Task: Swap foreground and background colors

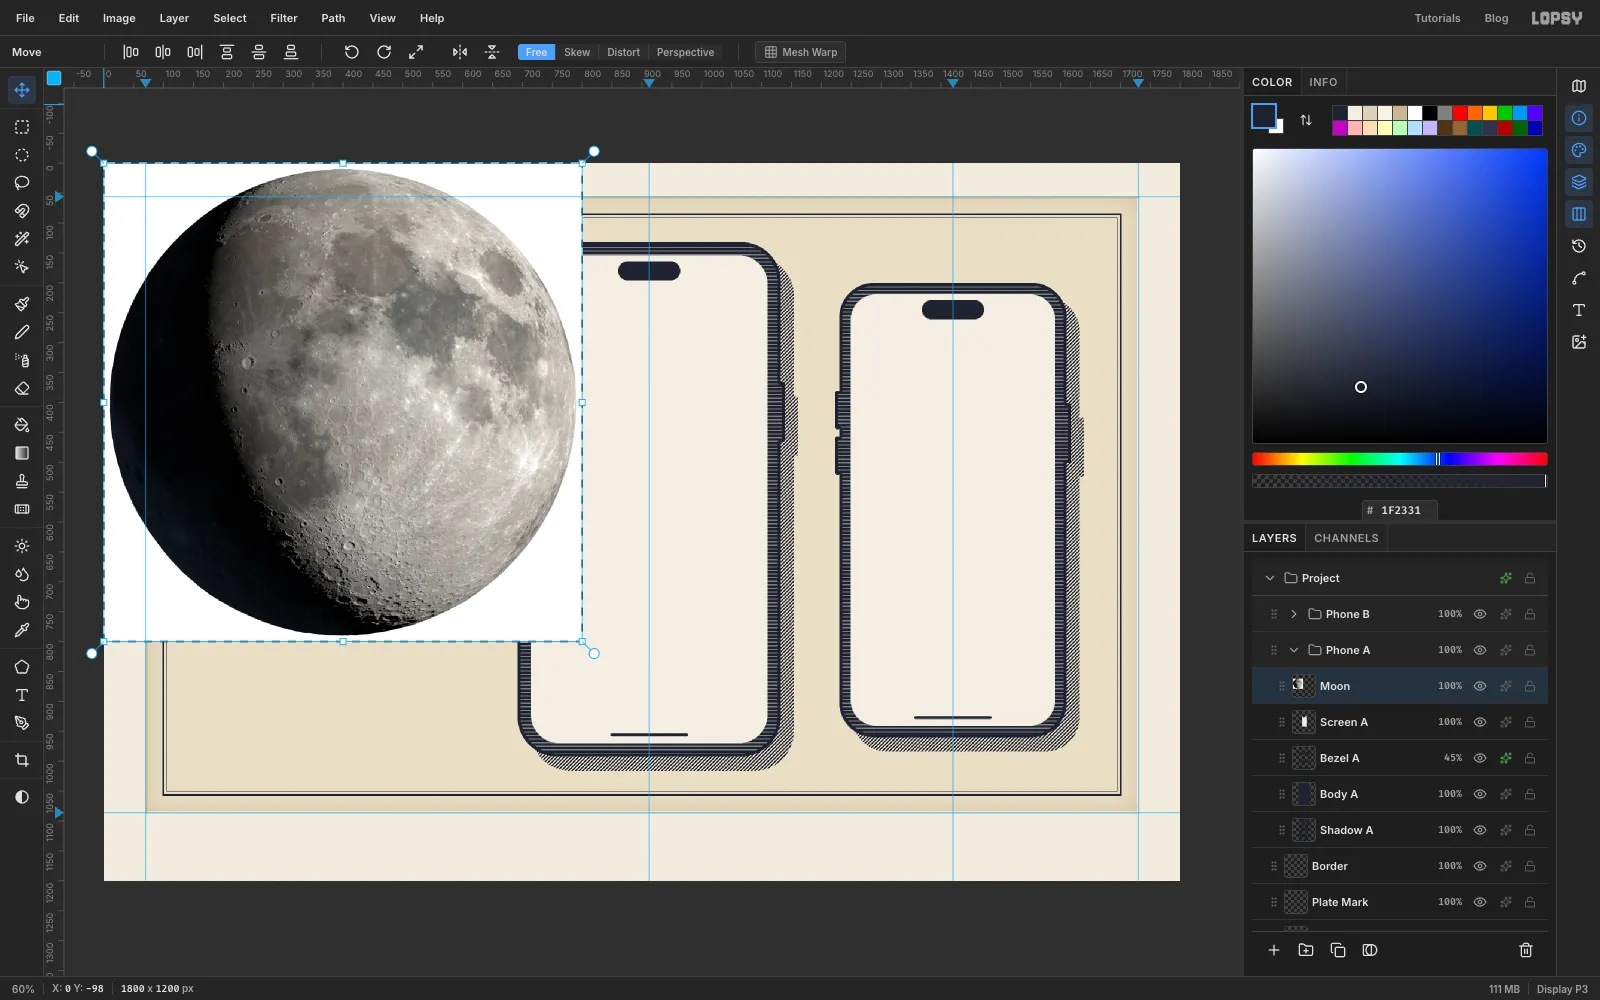Action: coord(1306,120)
